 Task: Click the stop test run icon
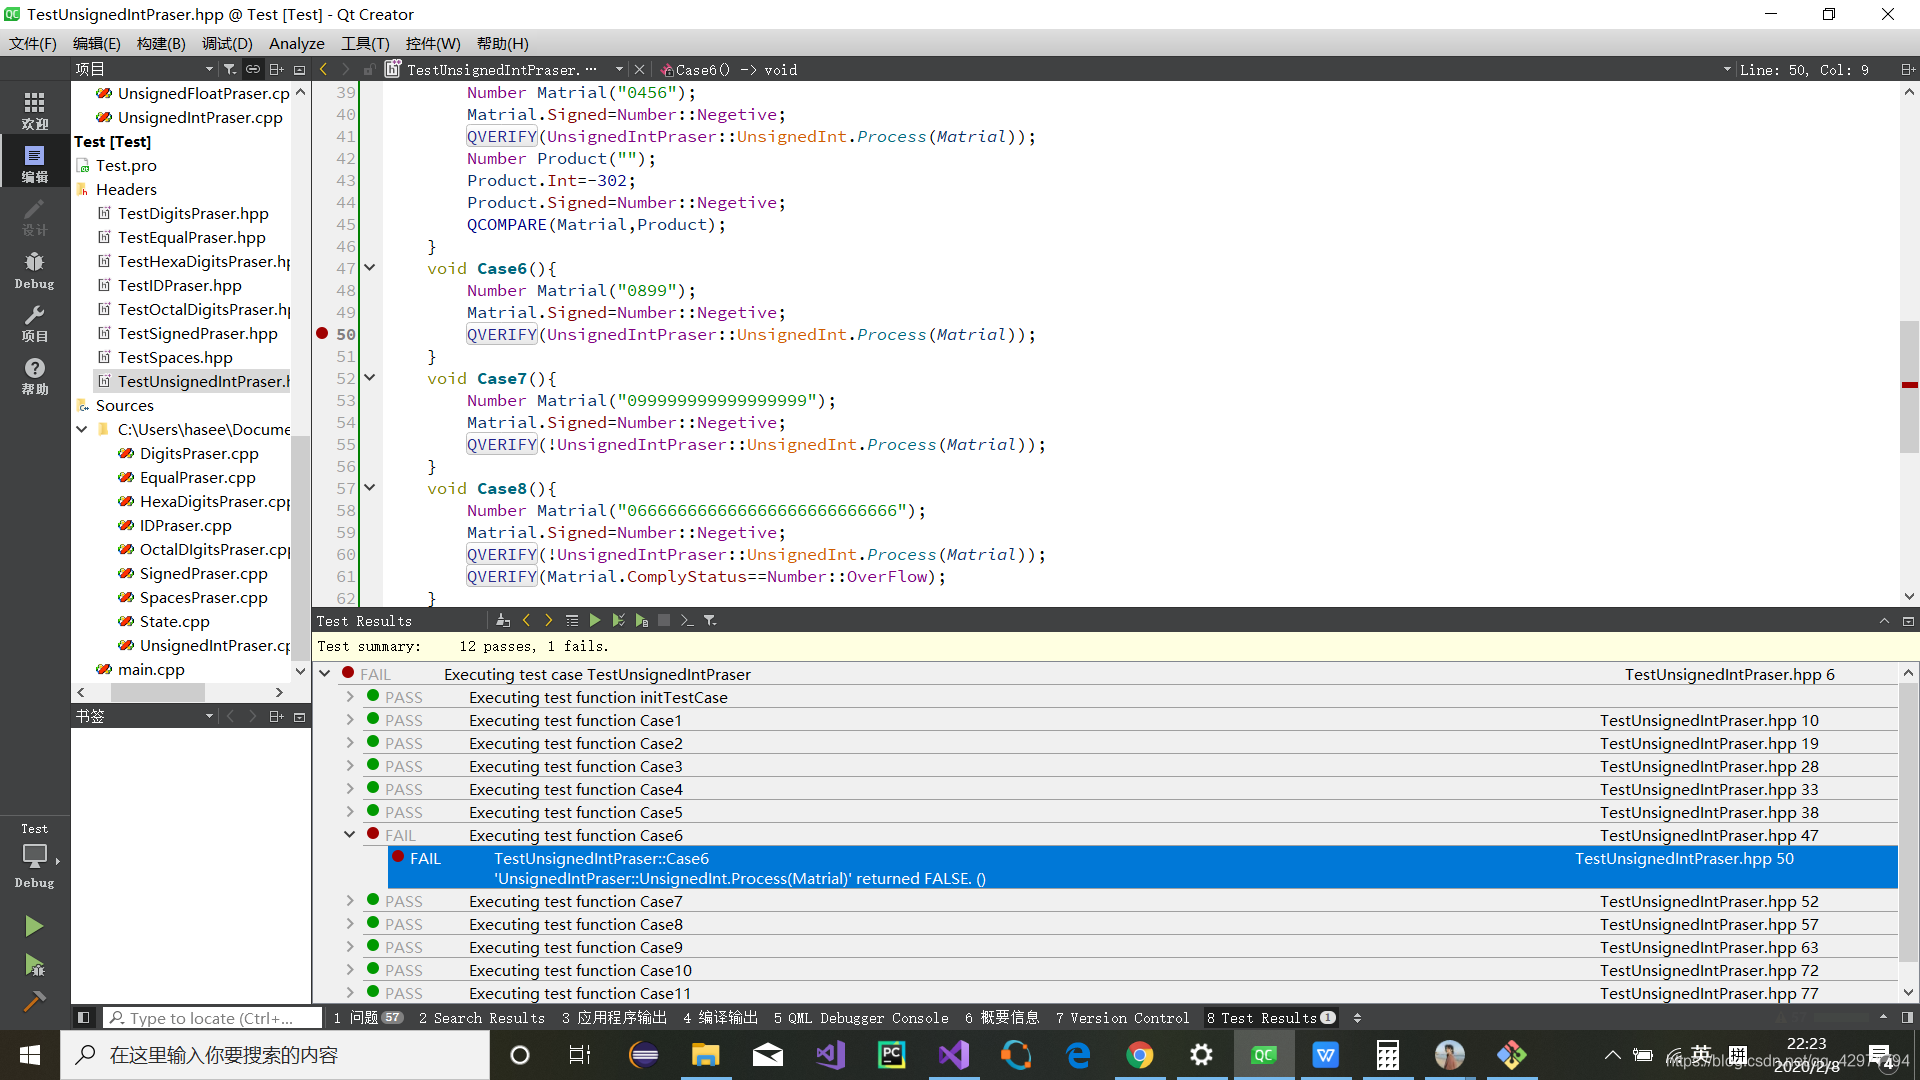[665, 620]
